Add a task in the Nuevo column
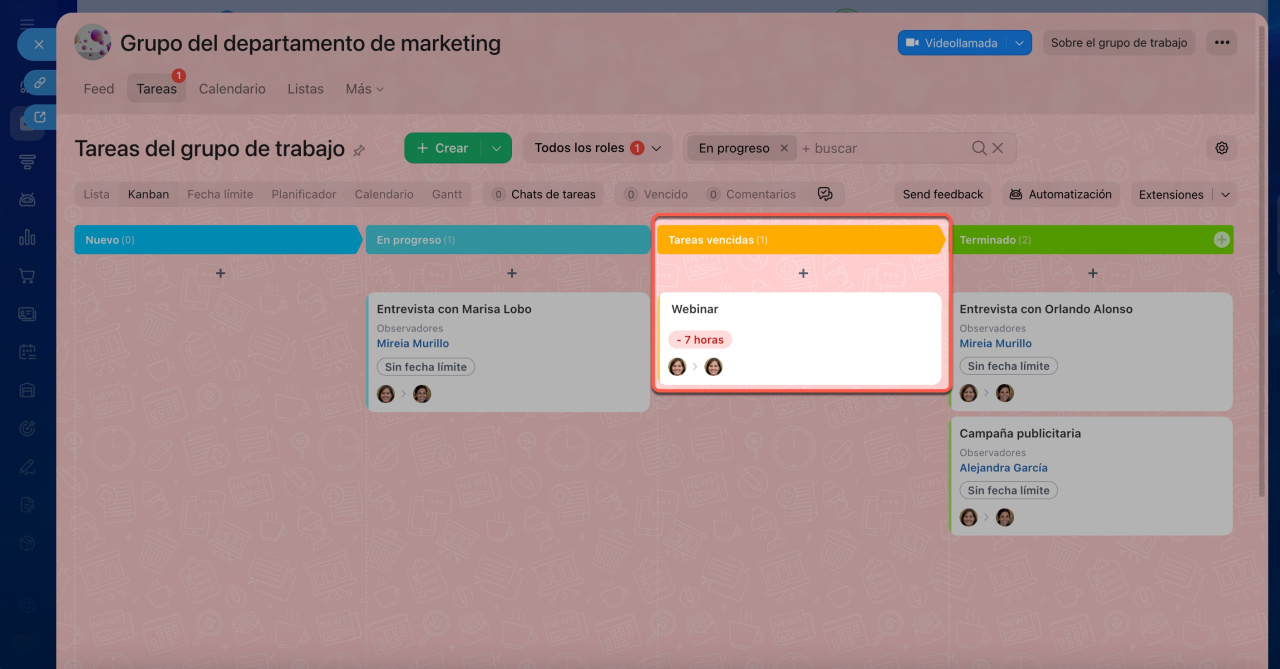This screenshot has height=669, width=1280. tap(220, 273)
